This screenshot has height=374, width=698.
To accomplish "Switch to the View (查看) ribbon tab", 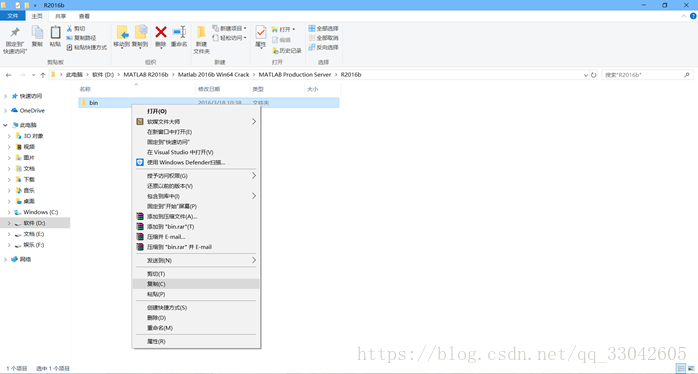I will pos(84,16).
